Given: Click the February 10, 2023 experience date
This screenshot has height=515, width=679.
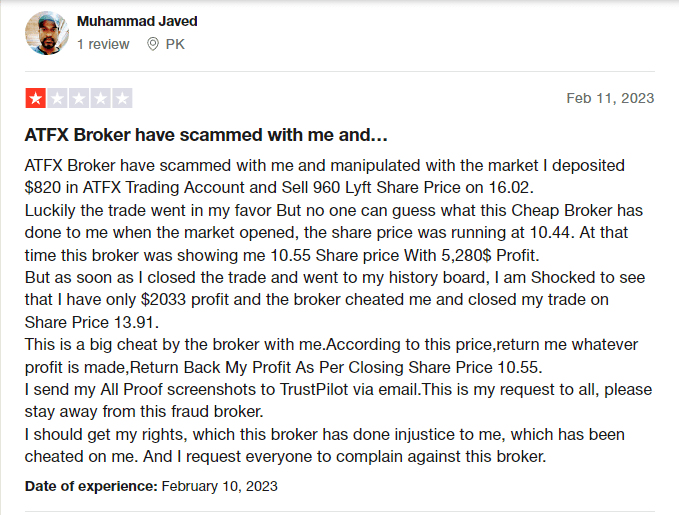Looking at the screenshot, I should pos(220,486).
